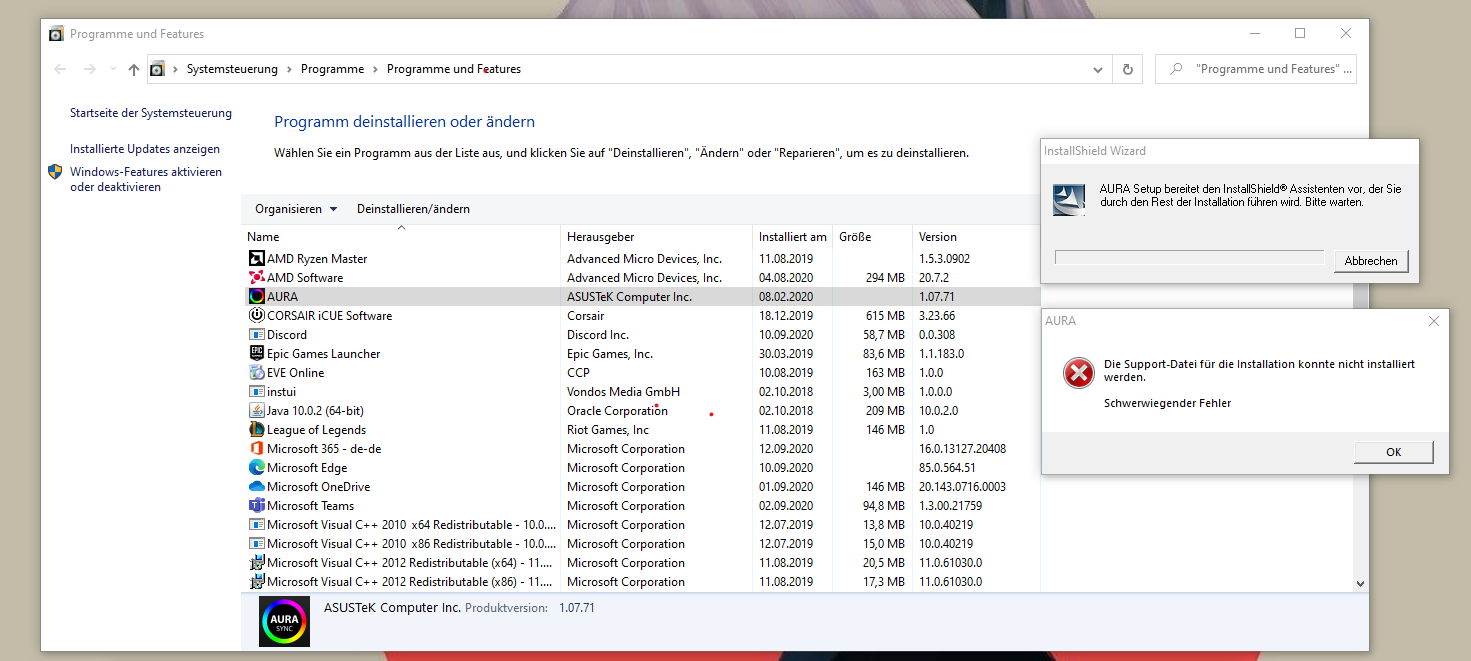
Task: Click the InstallShield Wizard computer icon
Action: point(1069,199)
